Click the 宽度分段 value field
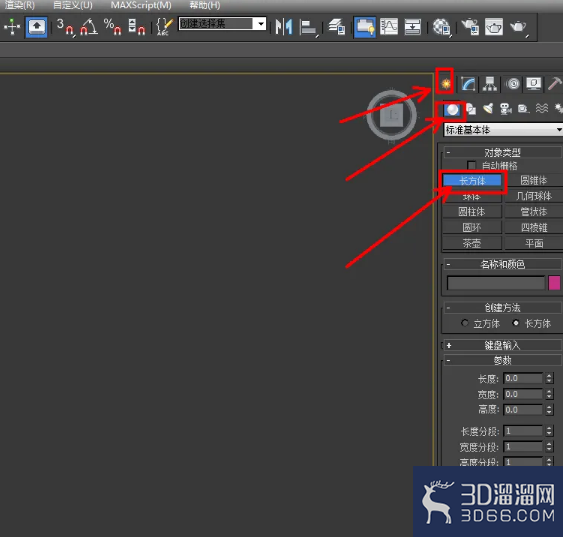The image size is (563, 537). (523, 447)
